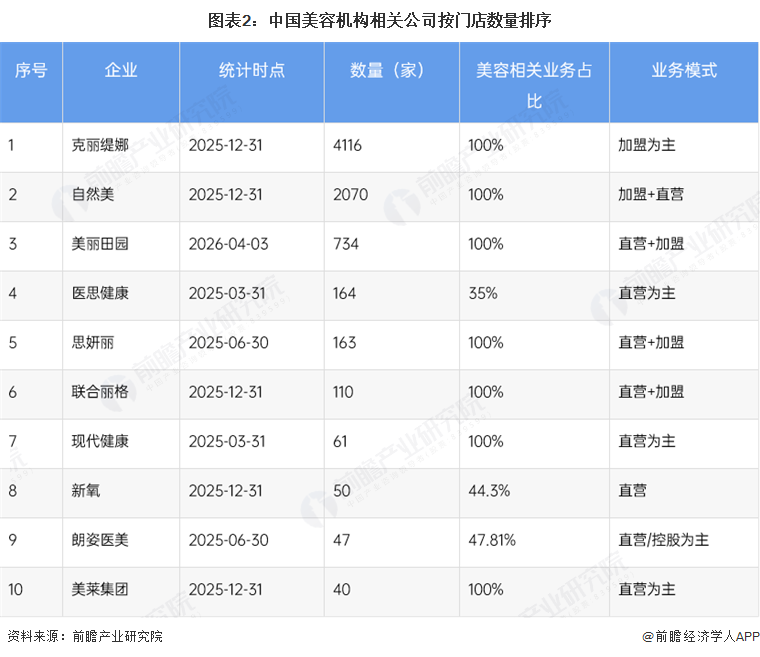Click 直营+加盟 in the 联合丽格 row
The height and width of the screenshot is (657, 760).
coord(651,392)
